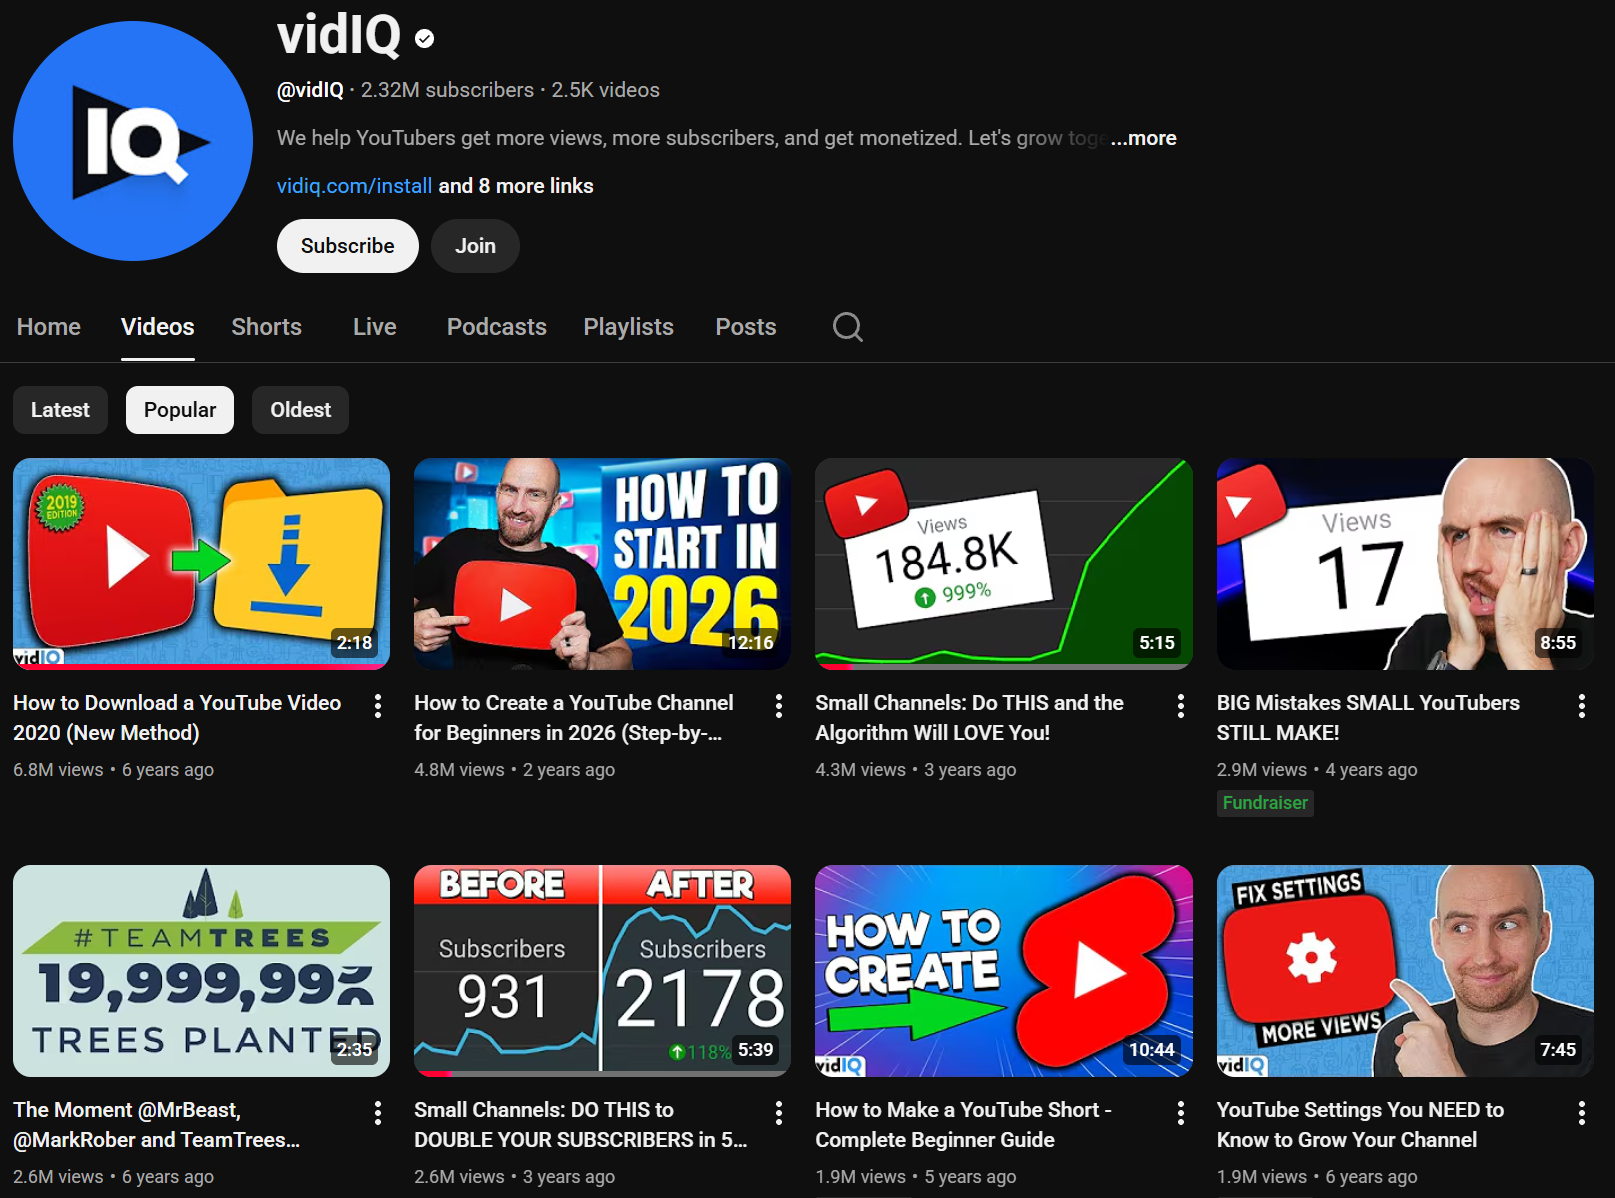Open options for 'Small Channels: Do THIS and the Algorithm'

(1180, 706)
